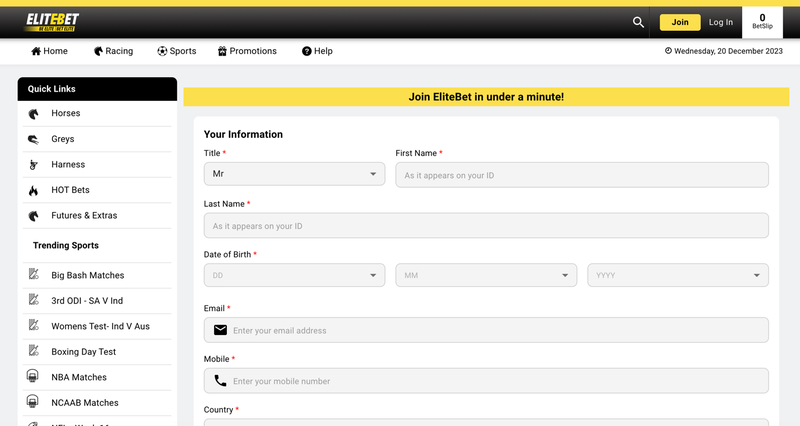Click the Home house icon
This screenshot has width=800, height=426.
[36, 51]
